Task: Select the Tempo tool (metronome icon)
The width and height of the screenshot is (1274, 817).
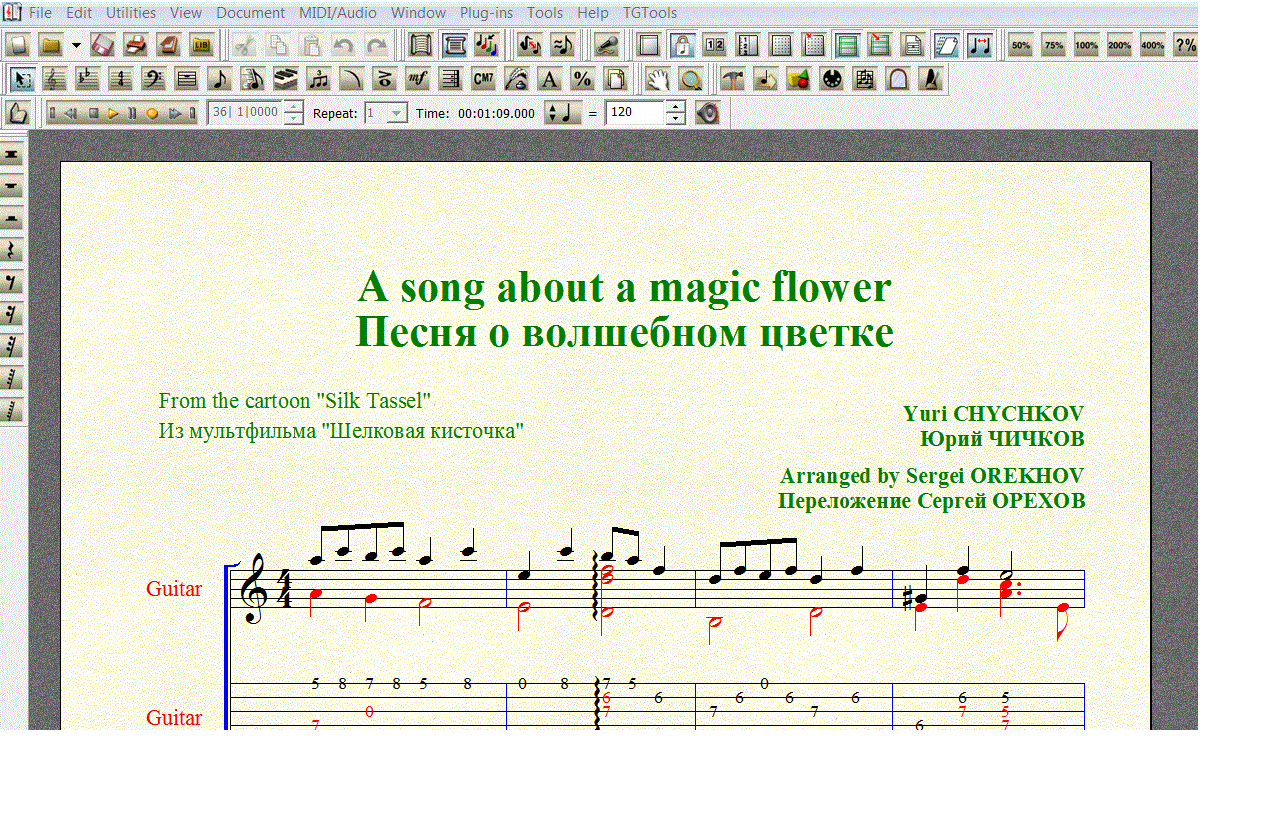Action: click(x=931, y=79)
